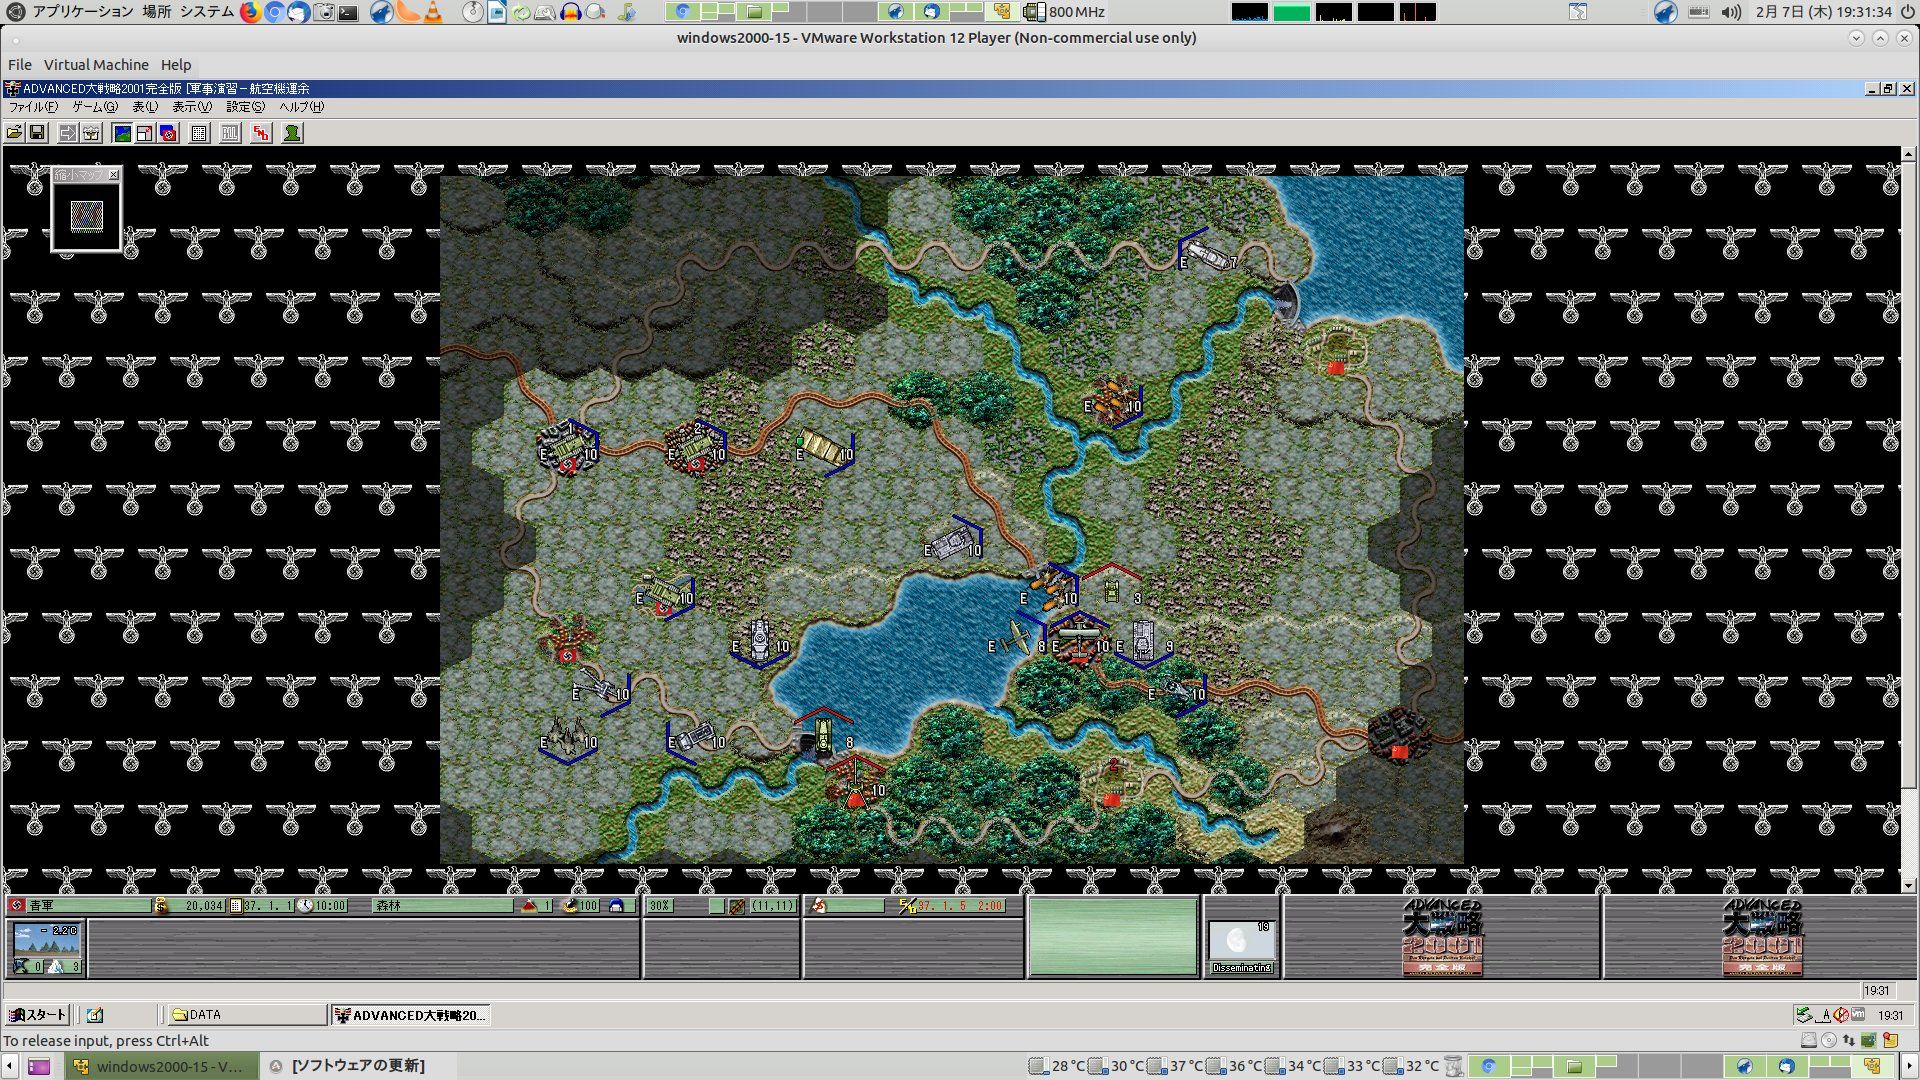The width and height of the screenshot is (1920, 1080).
Task: Close the small minimap panel
Action: click(x=114, y=175)
